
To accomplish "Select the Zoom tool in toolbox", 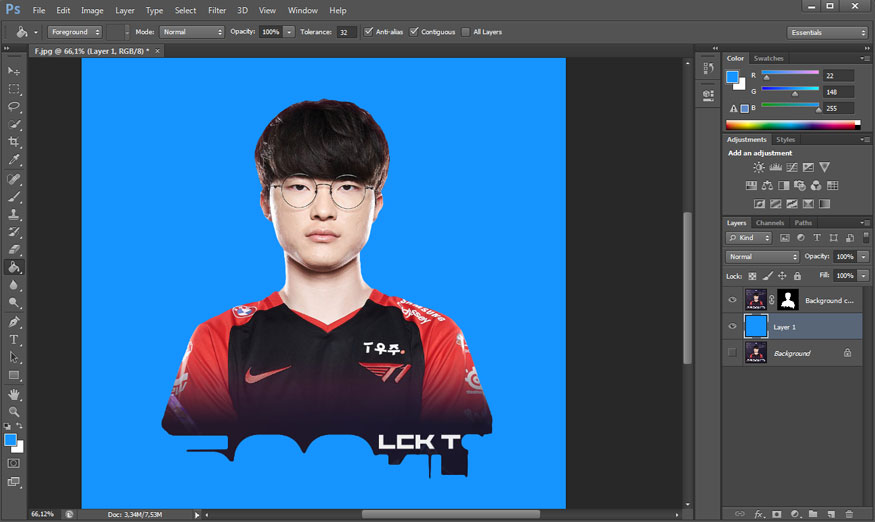I will click(x=14, y=412).
